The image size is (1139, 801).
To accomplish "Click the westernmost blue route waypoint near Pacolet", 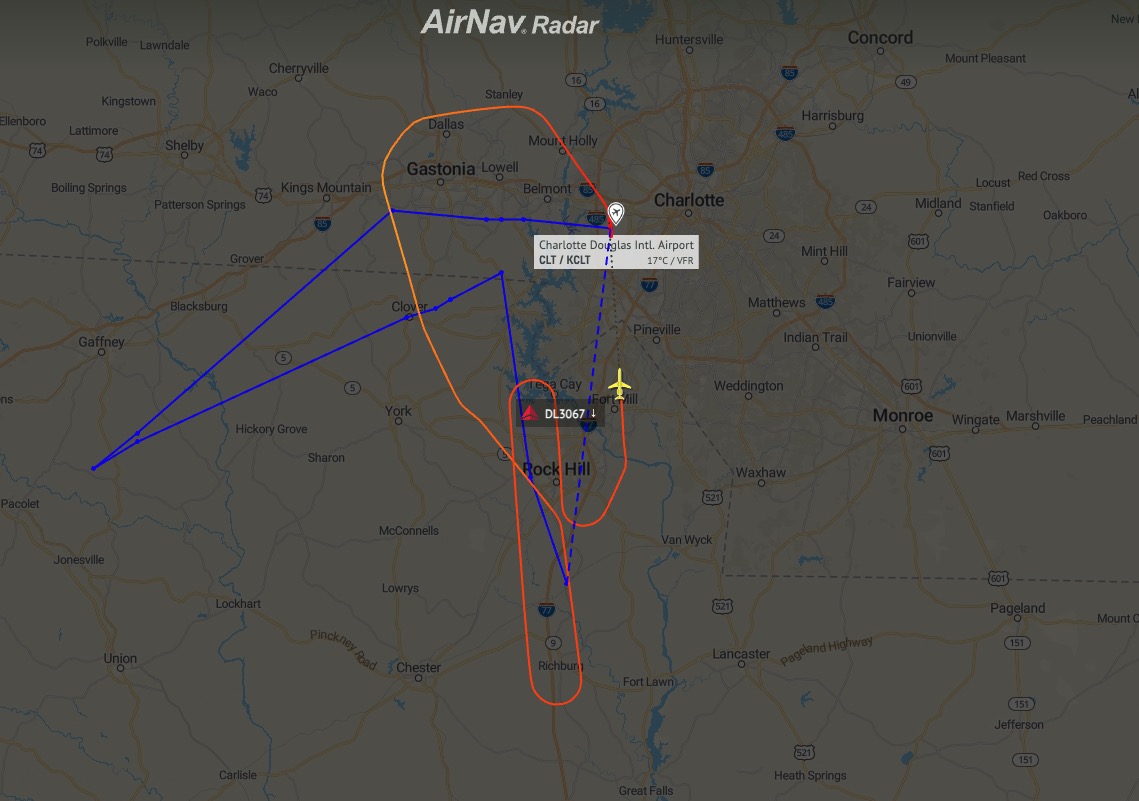I will (93, 468).
